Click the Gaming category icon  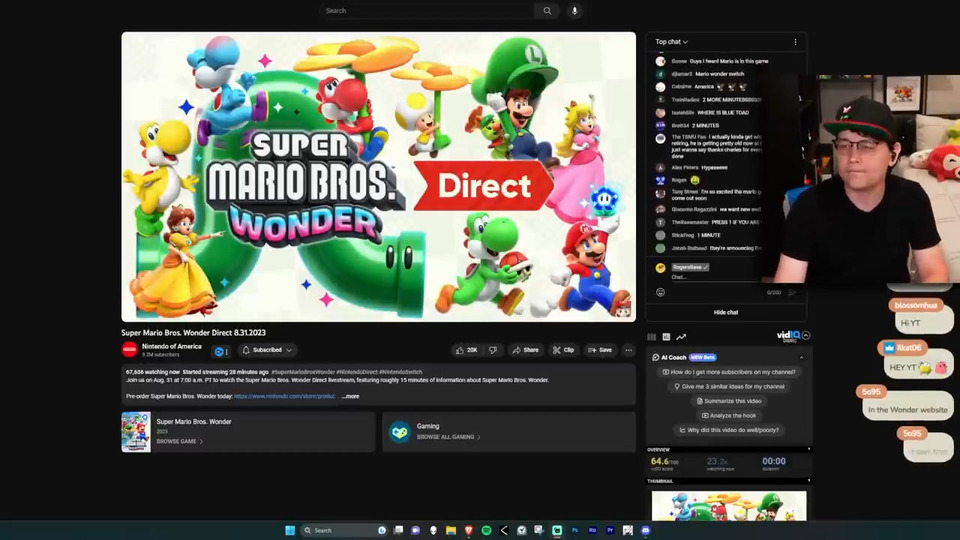tap(400, 432)
